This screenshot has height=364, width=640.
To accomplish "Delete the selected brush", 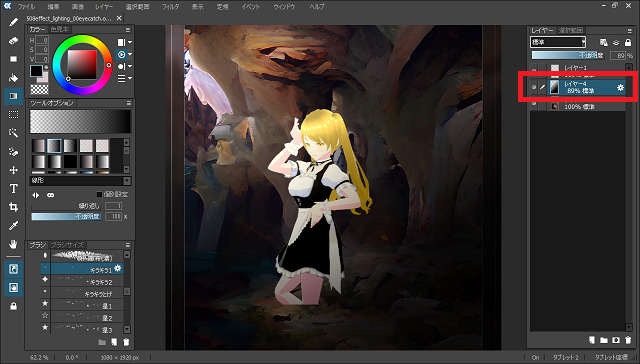I will pyautogui.click(x=126, y=342).
